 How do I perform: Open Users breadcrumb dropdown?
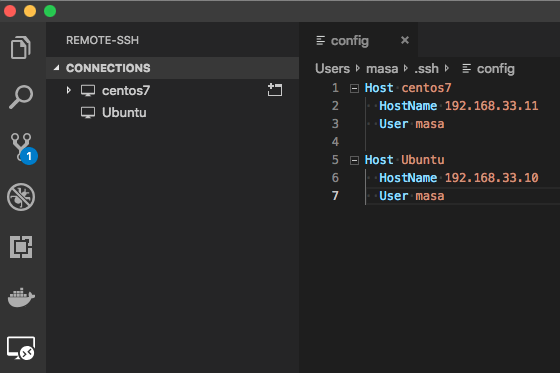click(332, 68)
